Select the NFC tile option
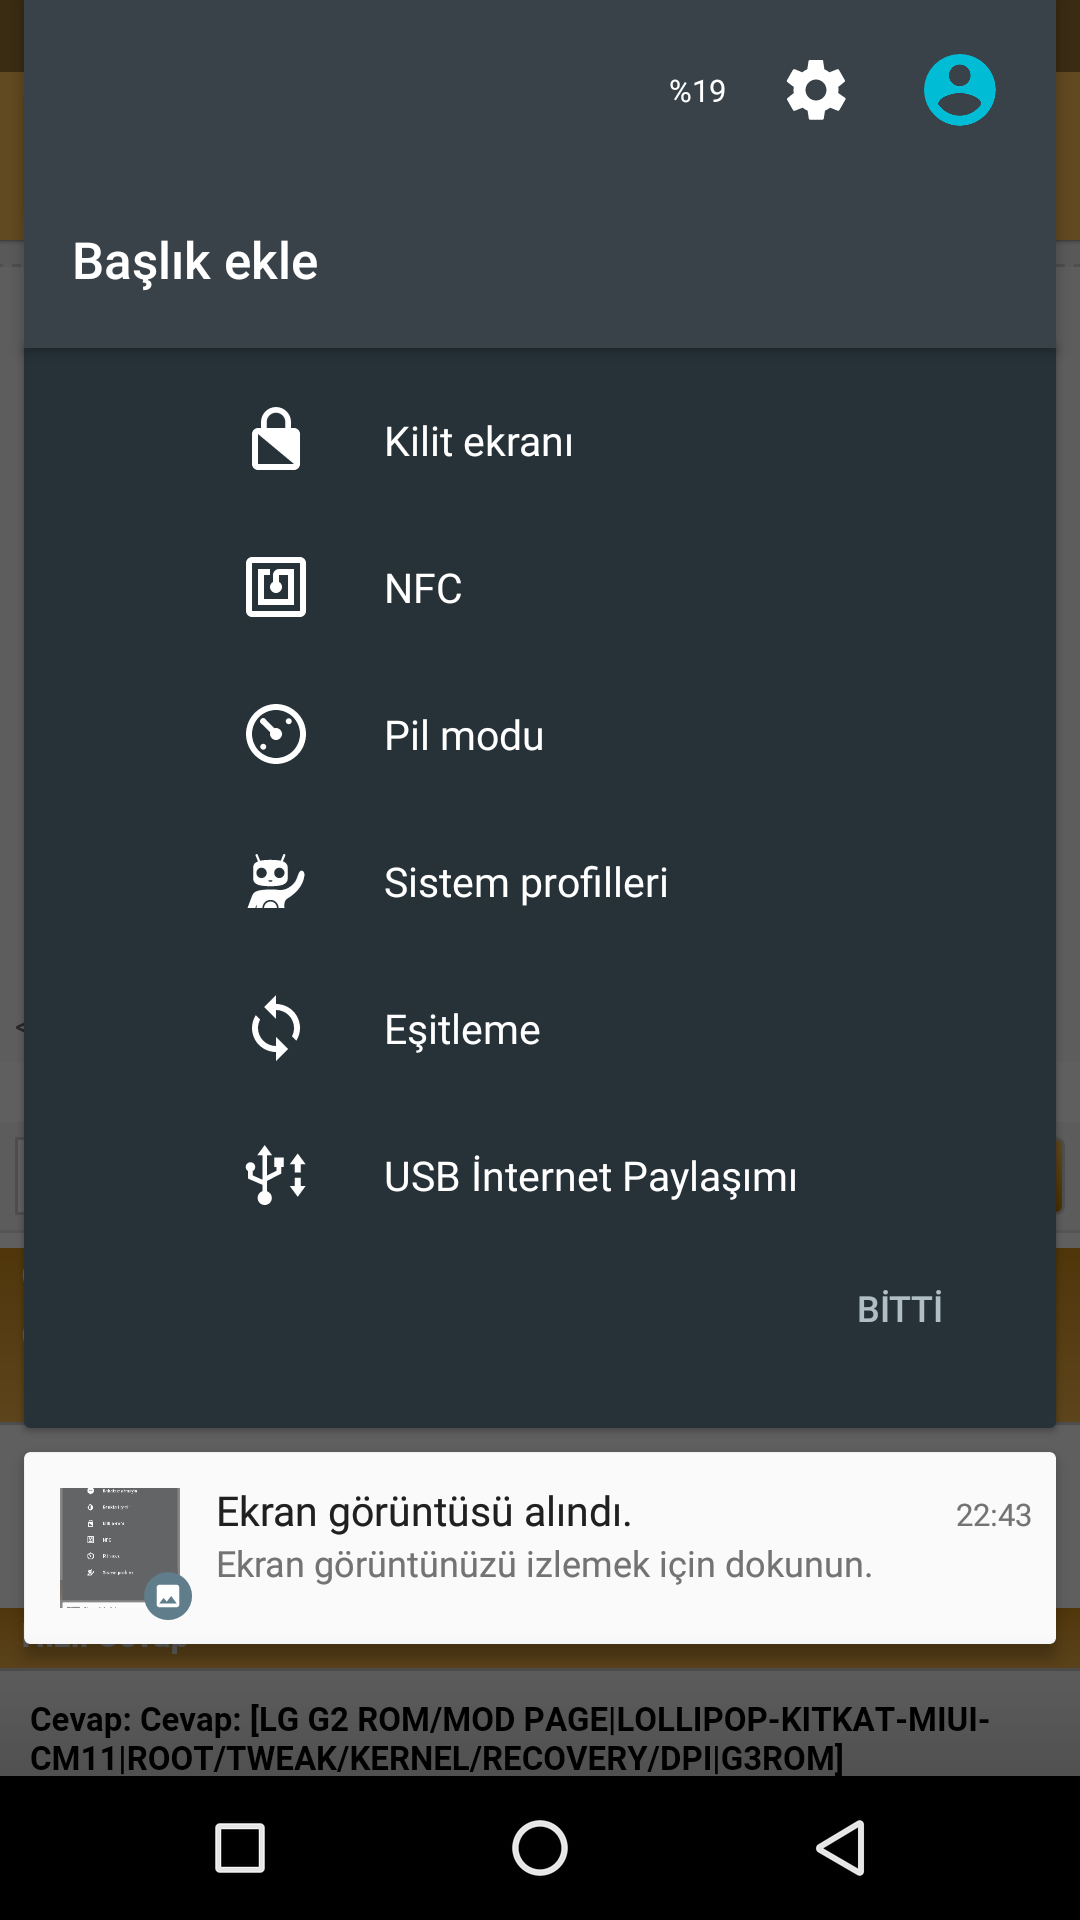1080x1920 pixels. [540, 588]
